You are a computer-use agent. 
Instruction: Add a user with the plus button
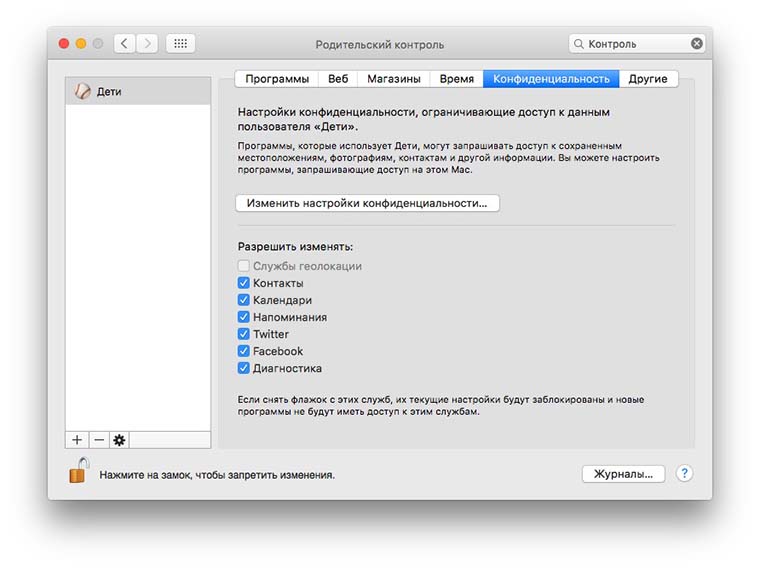[x=77, y=440]
